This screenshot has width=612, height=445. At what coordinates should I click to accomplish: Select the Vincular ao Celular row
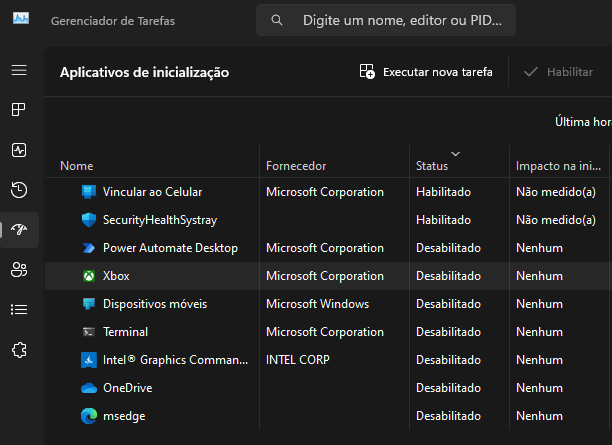click(x=328, y=192)
